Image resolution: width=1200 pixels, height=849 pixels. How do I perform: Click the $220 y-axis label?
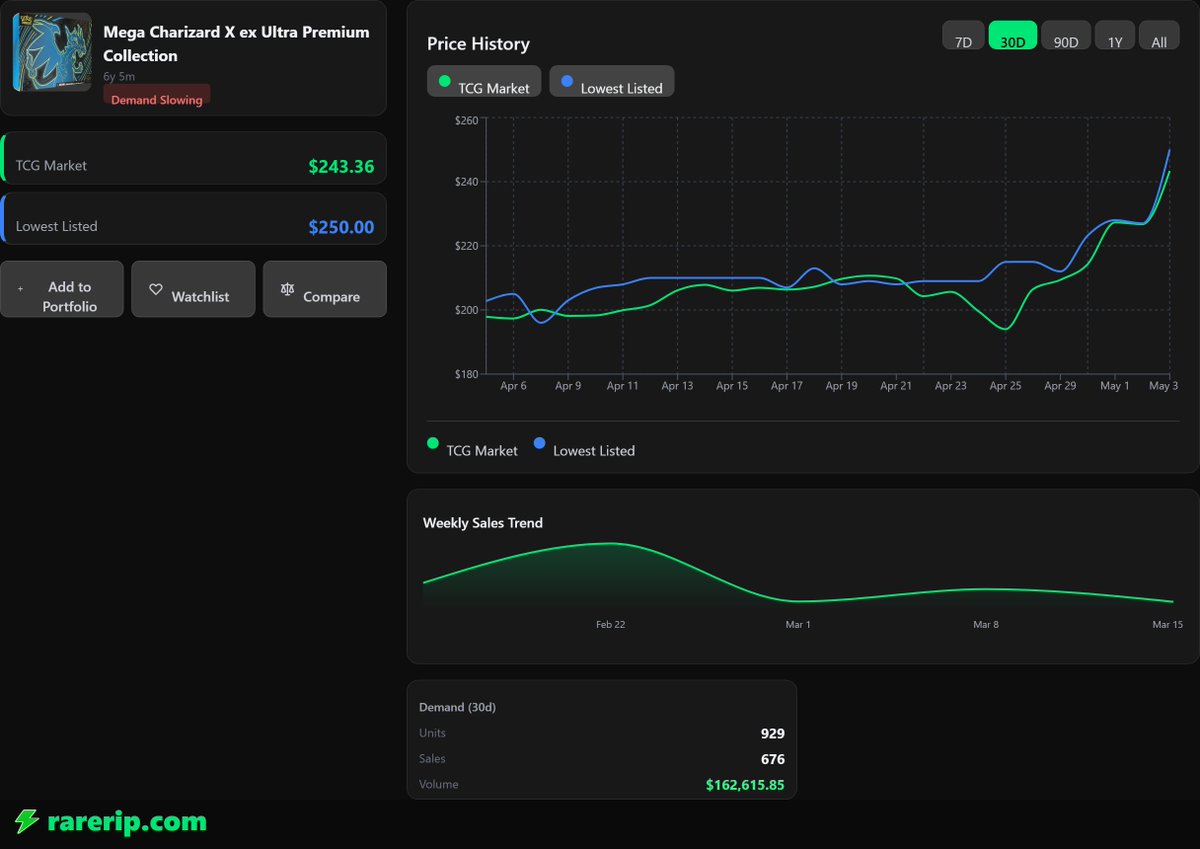click(467, 246)
